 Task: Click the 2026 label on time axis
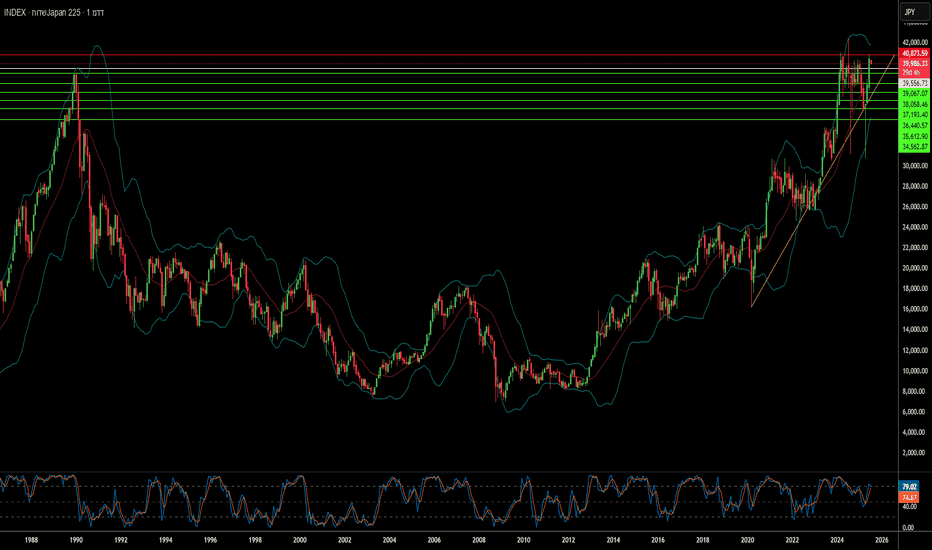pyautogui.click(x=881, y=540)
